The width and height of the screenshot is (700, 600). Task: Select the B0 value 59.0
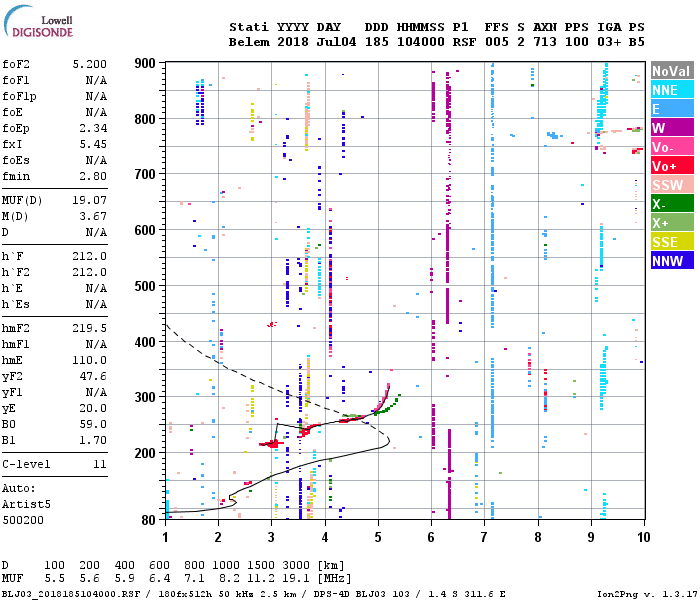(x=93, y=425)
